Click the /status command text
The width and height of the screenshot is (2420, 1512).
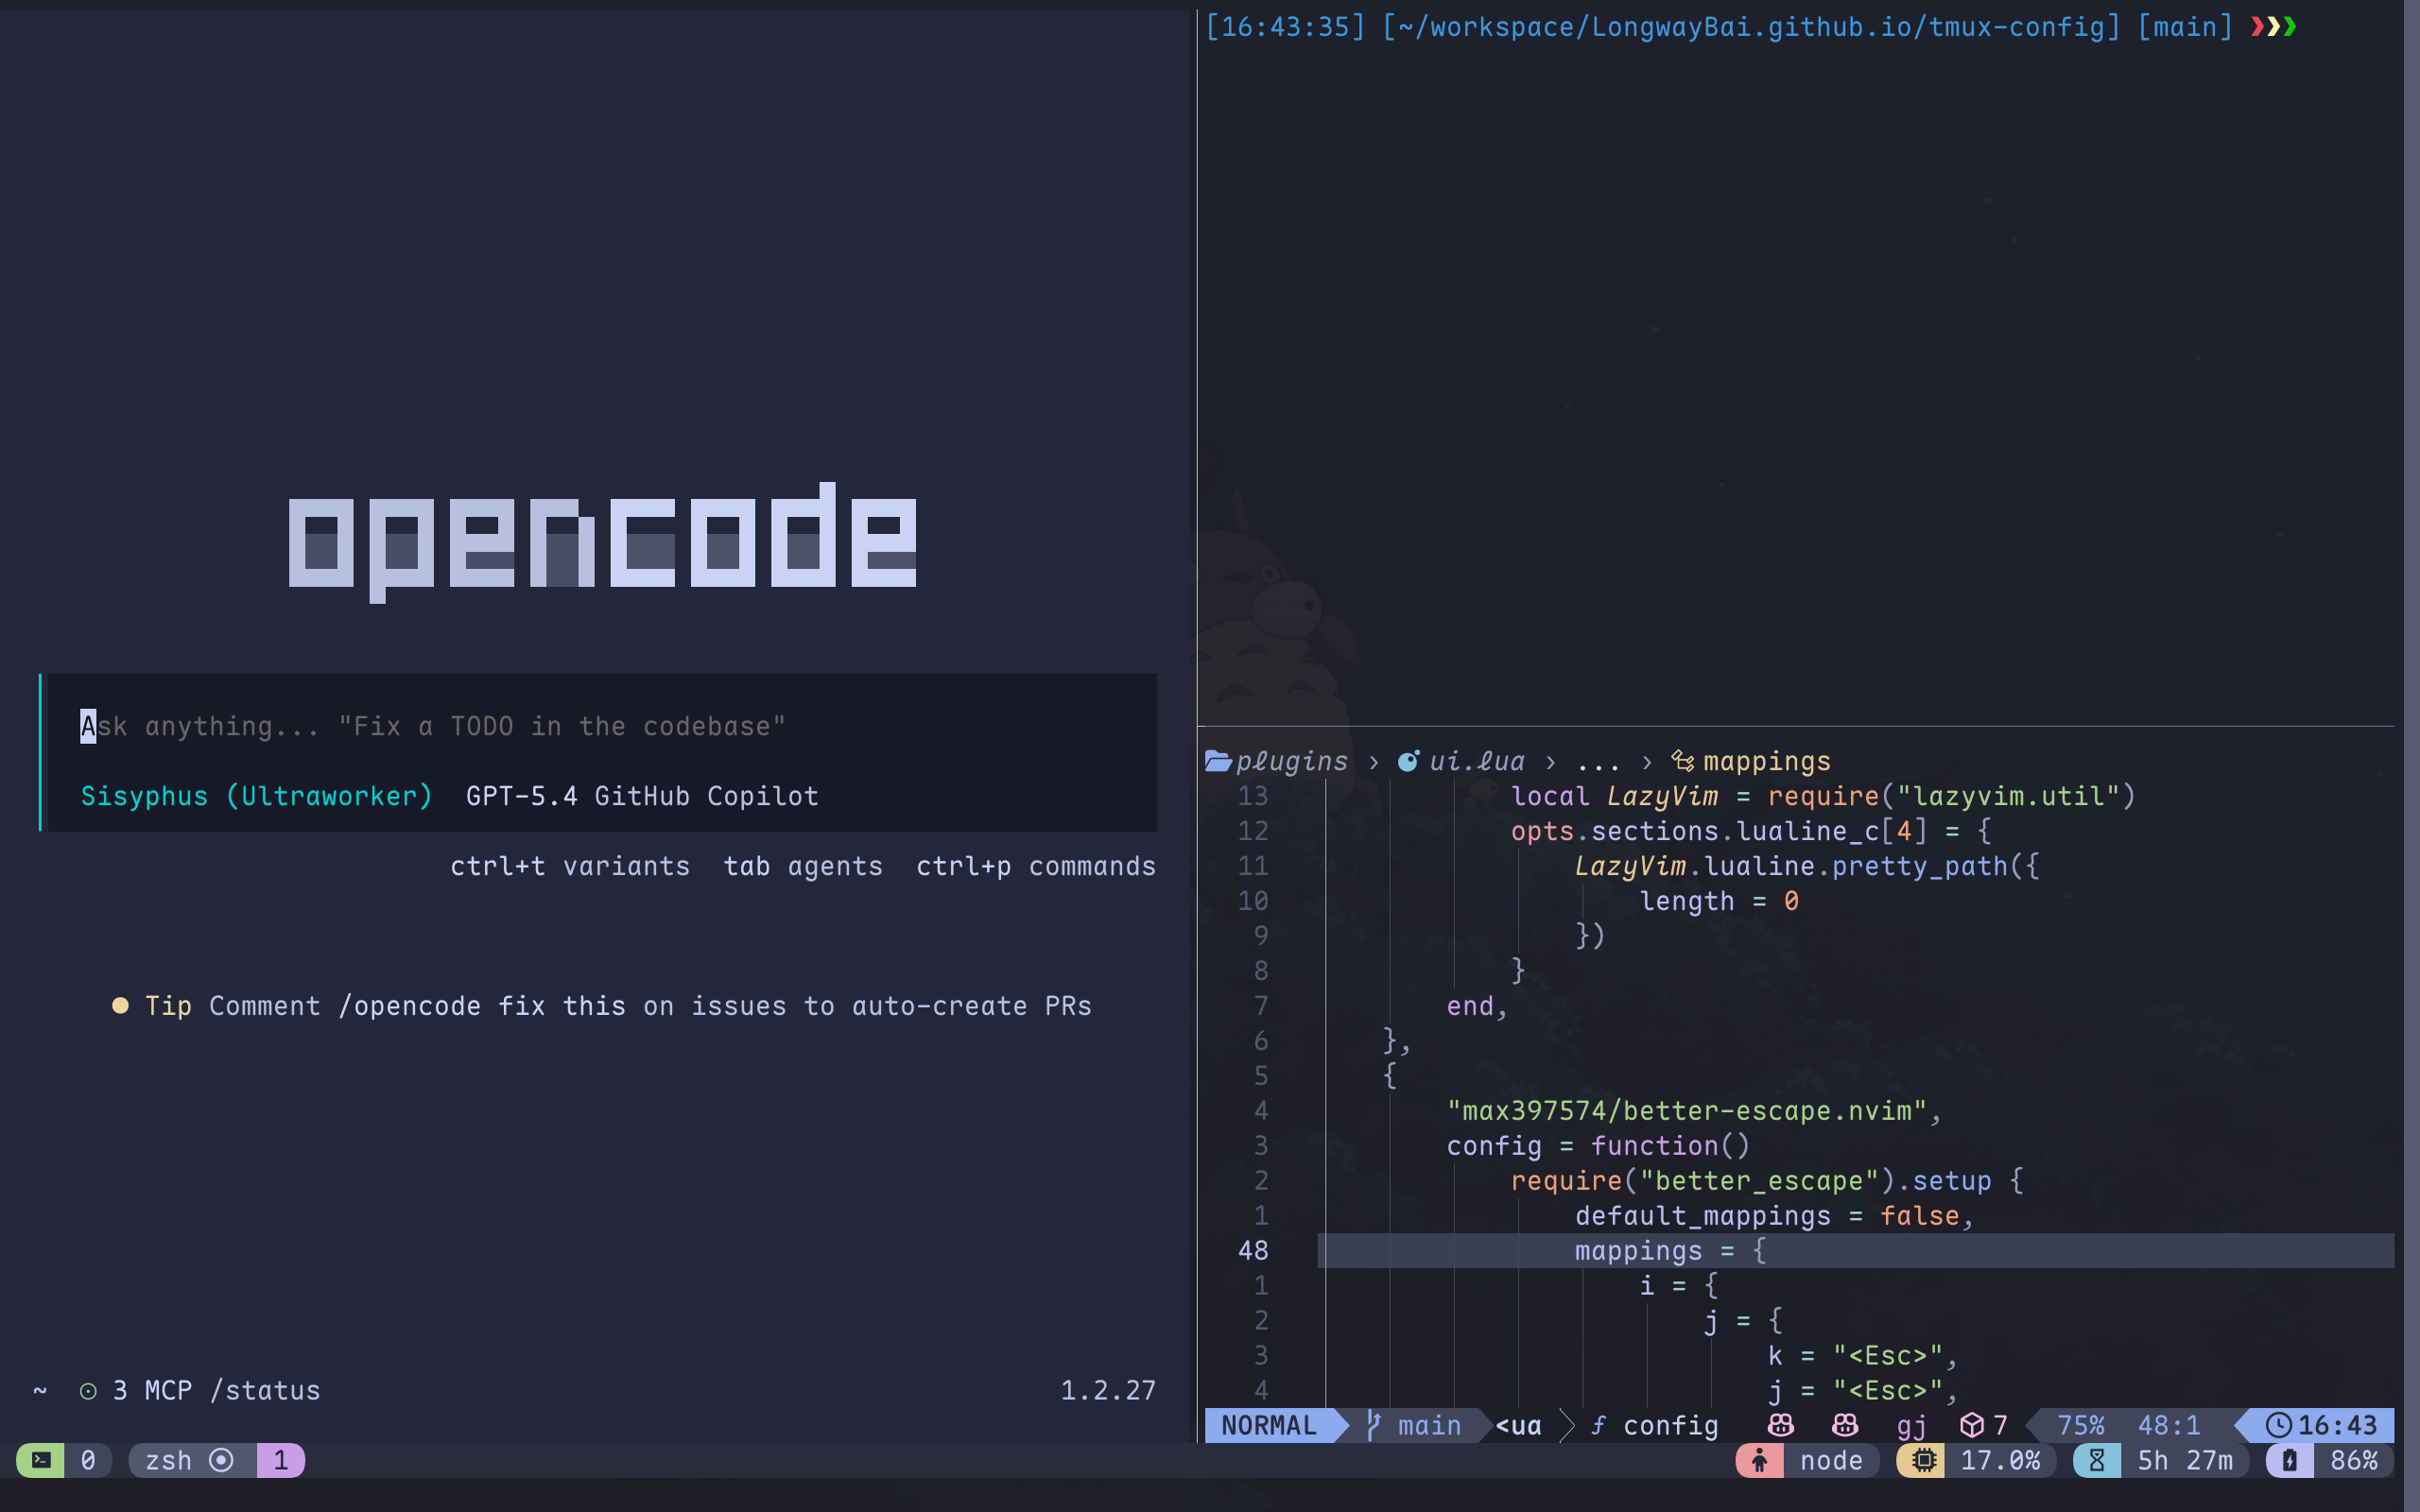tap(264, 1390)
